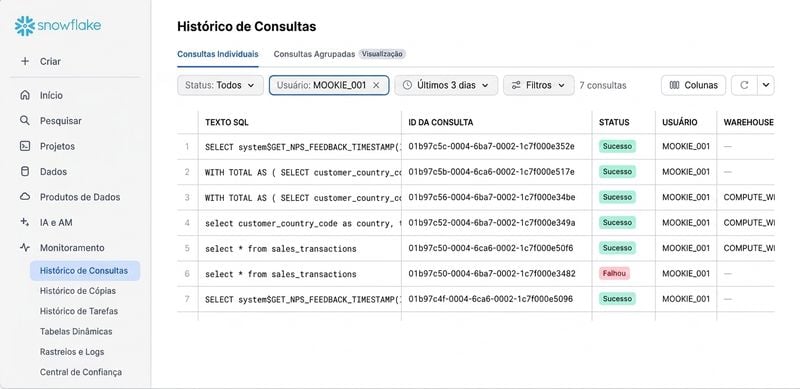Click the pulse icon beside Monitoramento

click(24, 248)
